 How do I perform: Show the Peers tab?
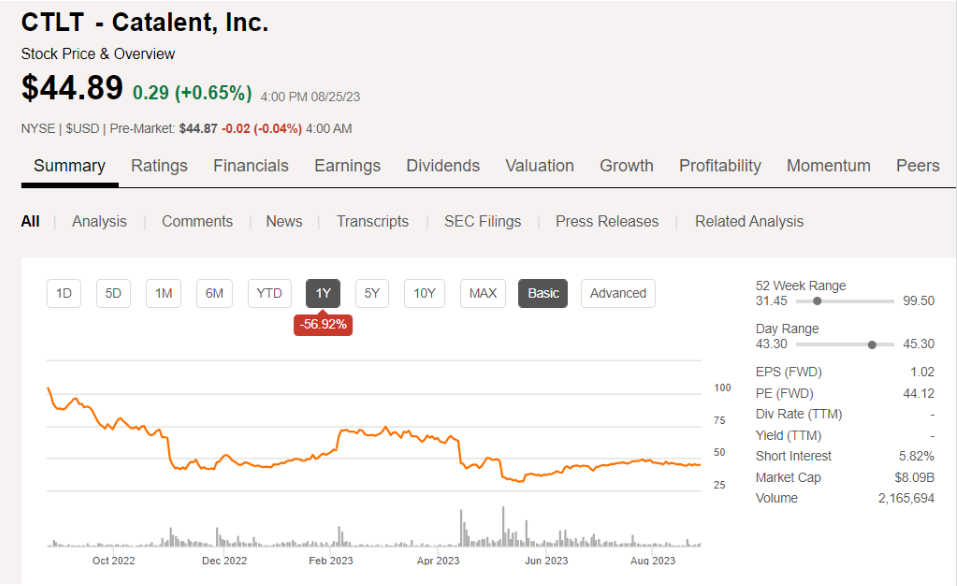point(917,166)
